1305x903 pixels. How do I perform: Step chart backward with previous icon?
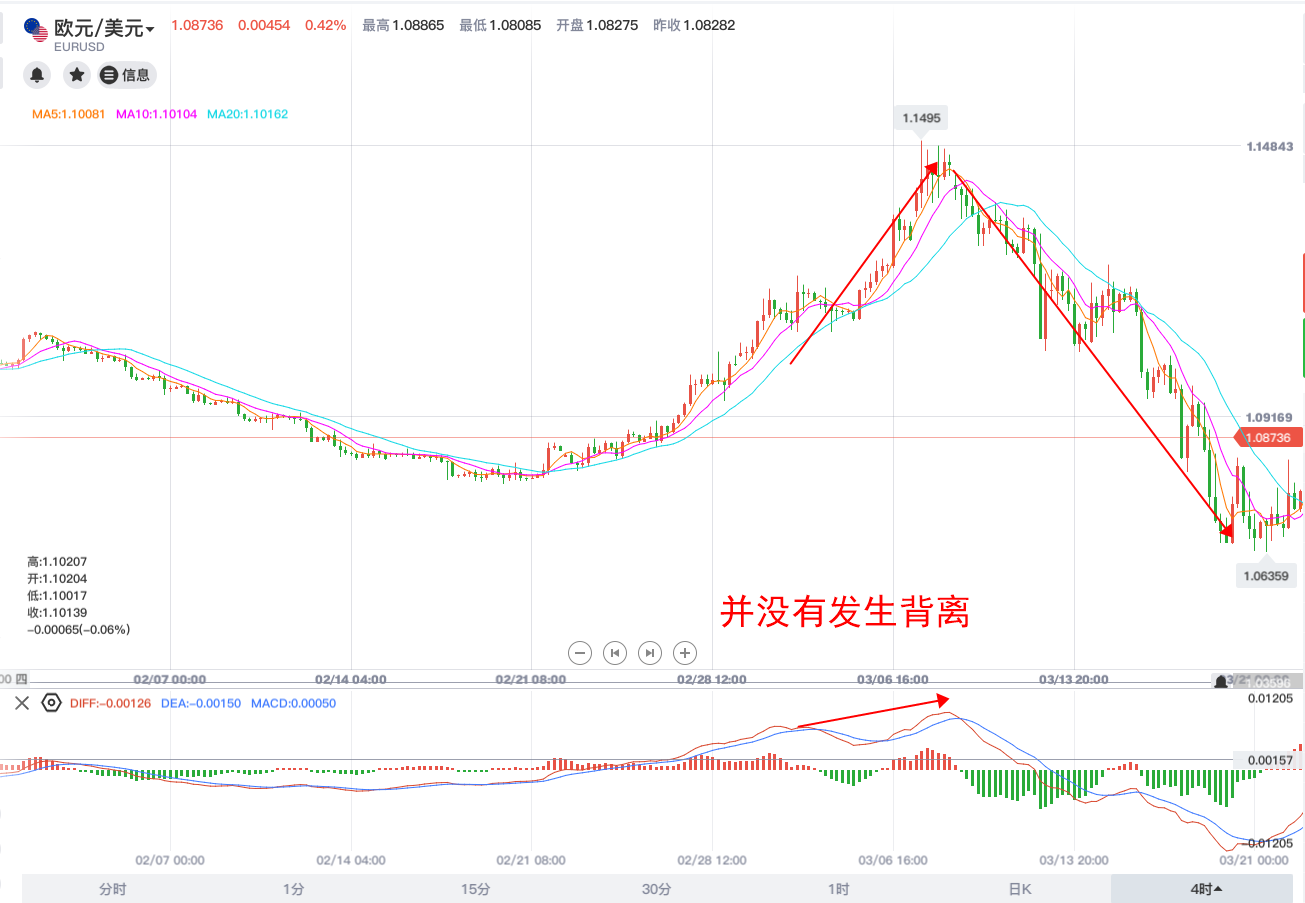615,653
